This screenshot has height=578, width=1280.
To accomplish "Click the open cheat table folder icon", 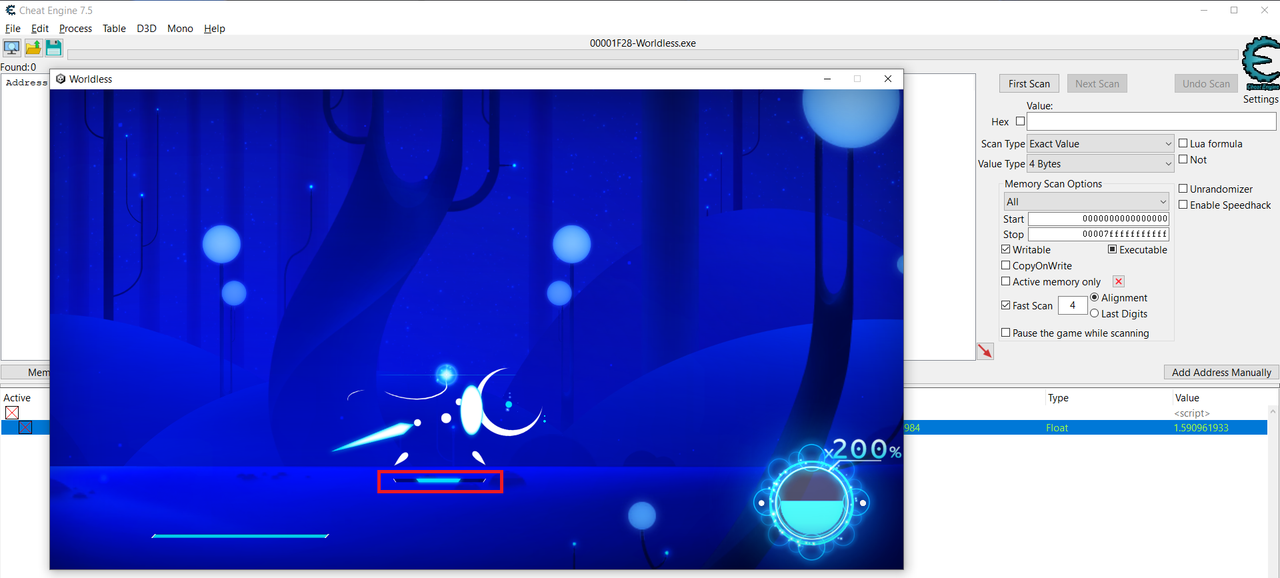I will [33, 47].
